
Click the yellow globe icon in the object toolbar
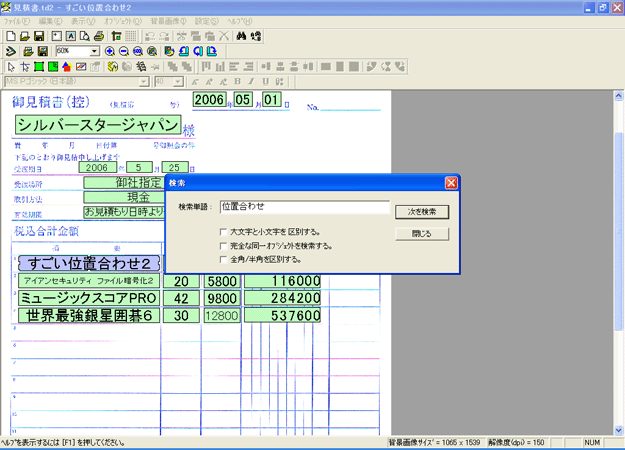pyautogui.click(x=113, y=67)
